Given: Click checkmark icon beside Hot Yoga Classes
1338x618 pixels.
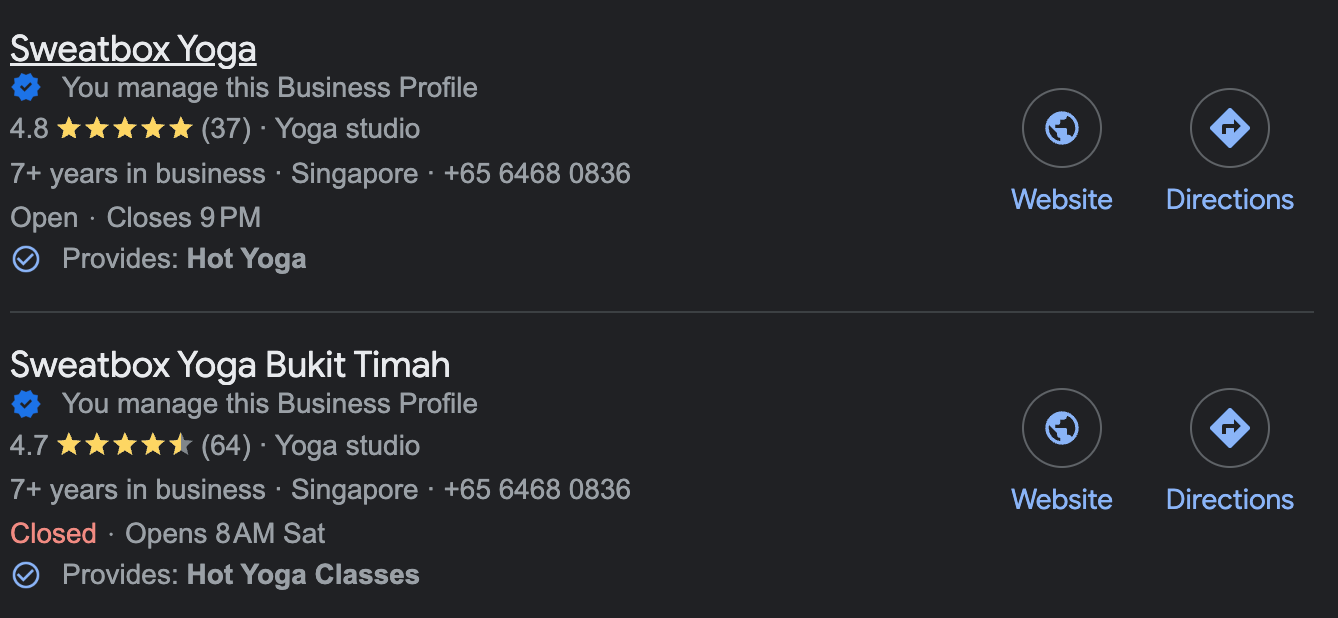Looking at the screenshot, I should pyautogui.click(x=26, y=575).
